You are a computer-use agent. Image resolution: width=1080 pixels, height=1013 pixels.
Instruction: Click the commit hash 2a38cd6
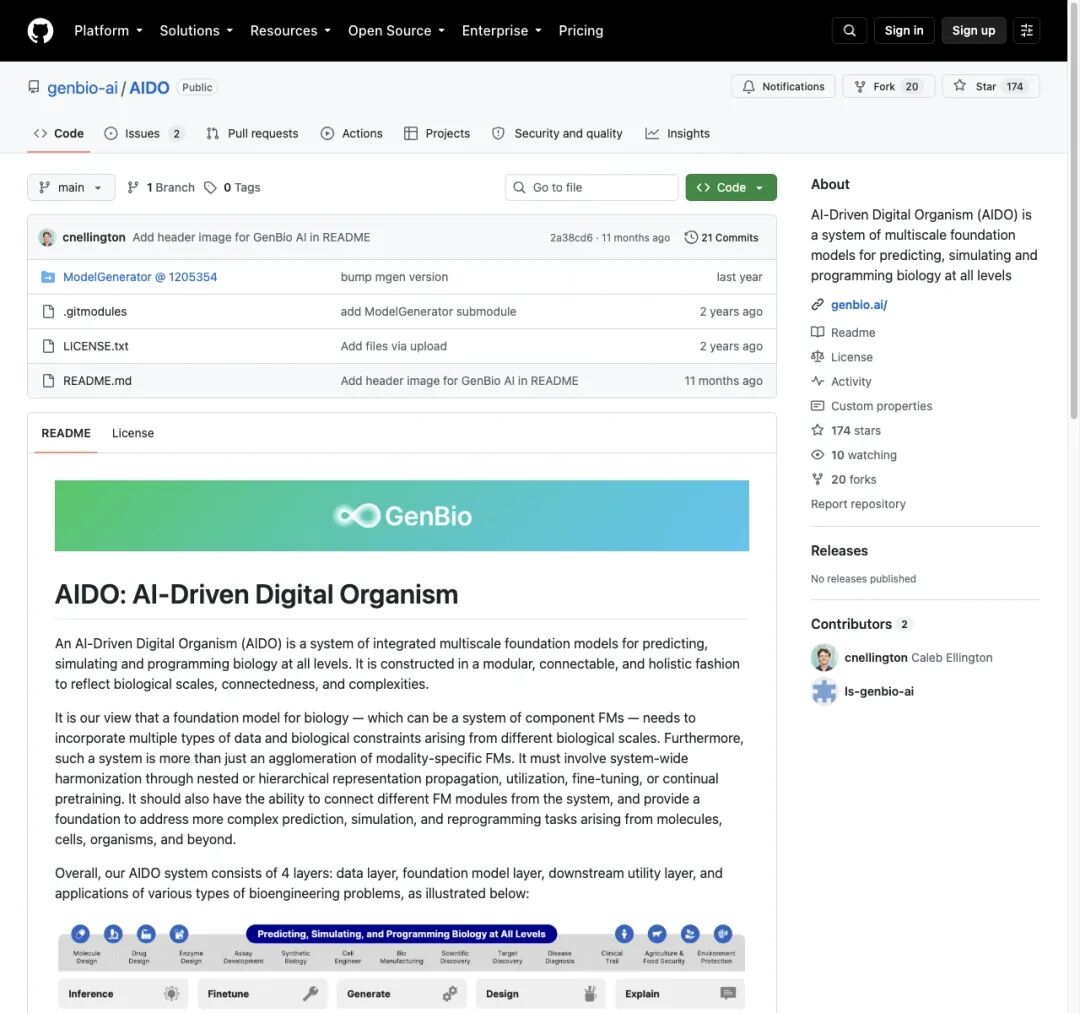click(x=571, y=238)
